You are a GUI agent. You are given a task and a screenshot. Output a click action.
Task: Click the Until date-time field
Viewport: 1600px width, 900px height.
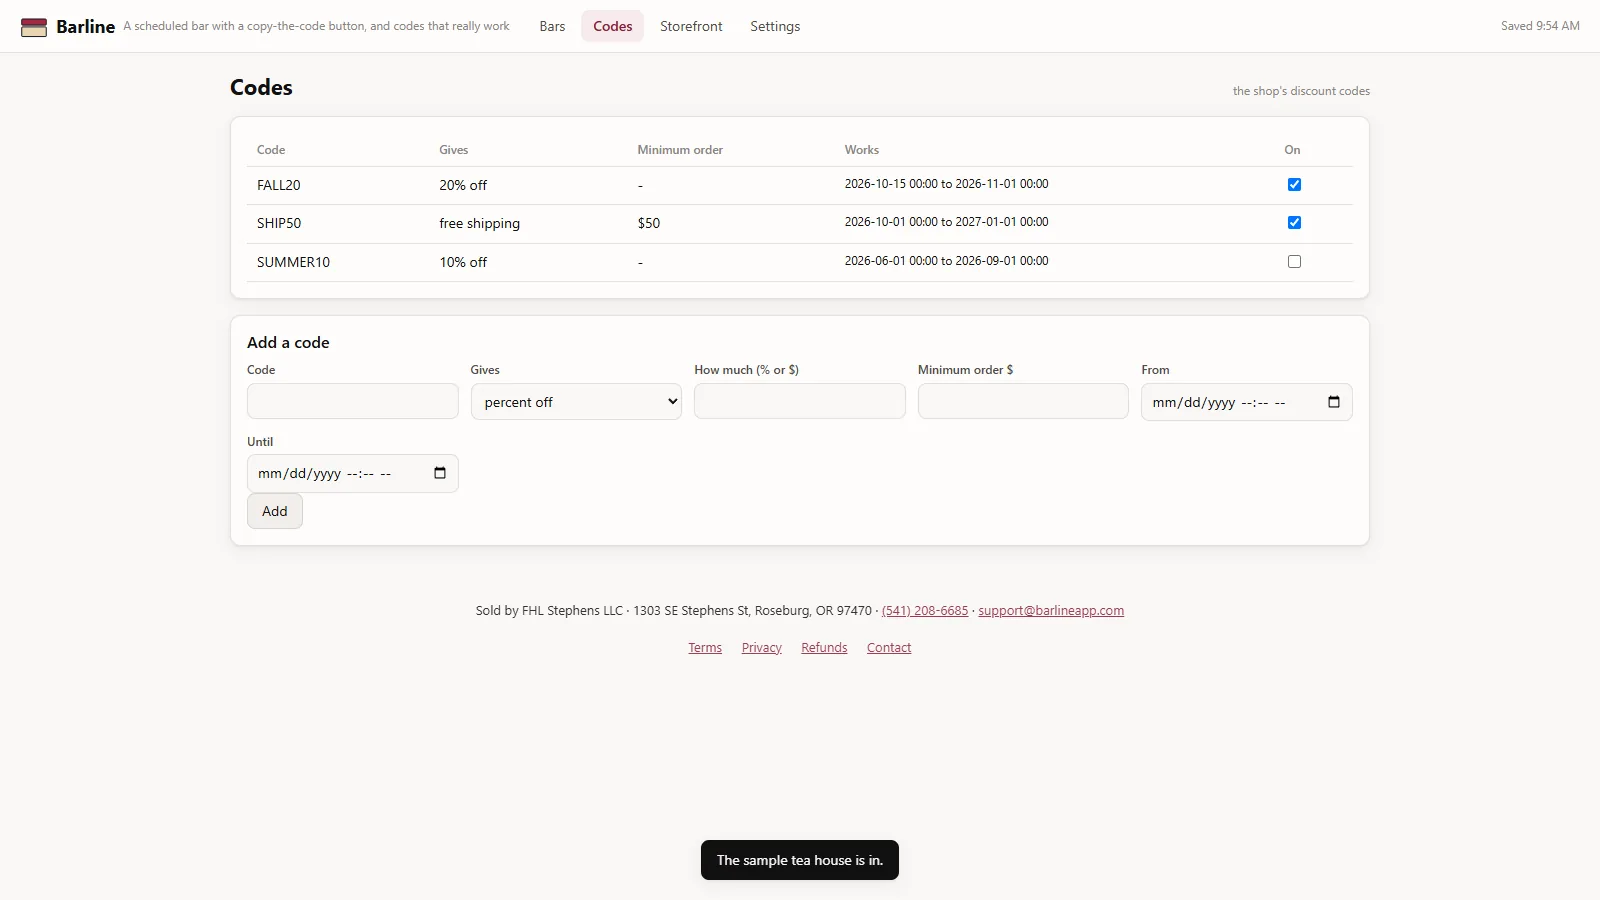click(x=353, y=474)
